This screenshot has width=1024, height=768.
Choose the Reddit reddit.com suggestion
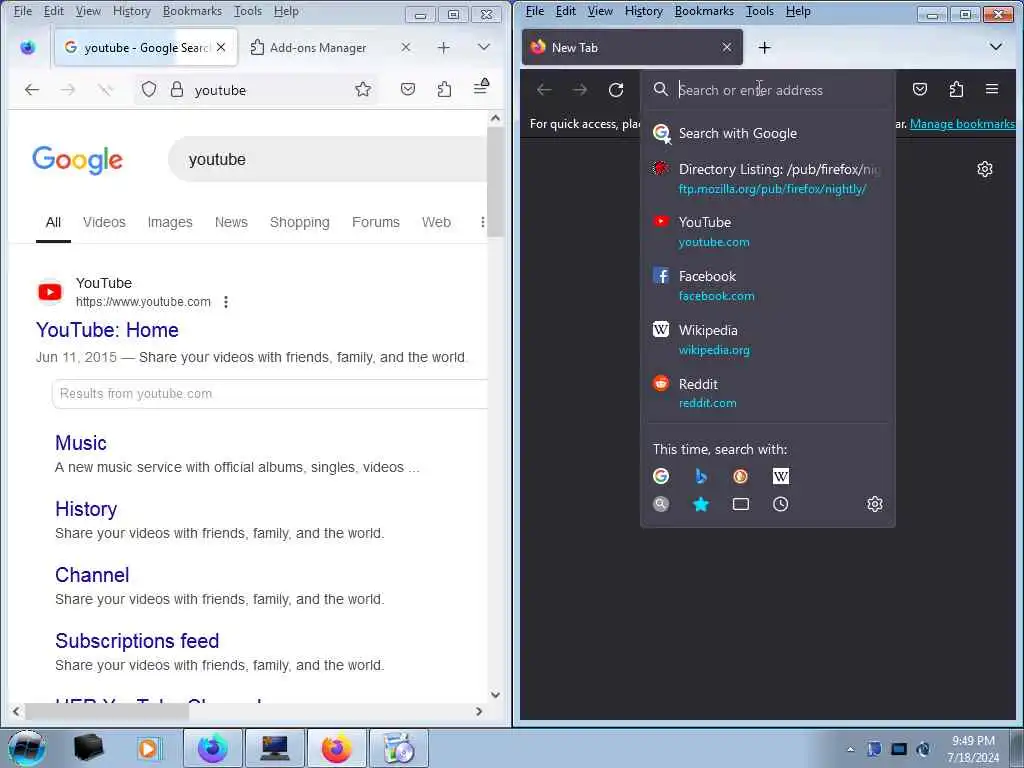[x=767, y=393]
